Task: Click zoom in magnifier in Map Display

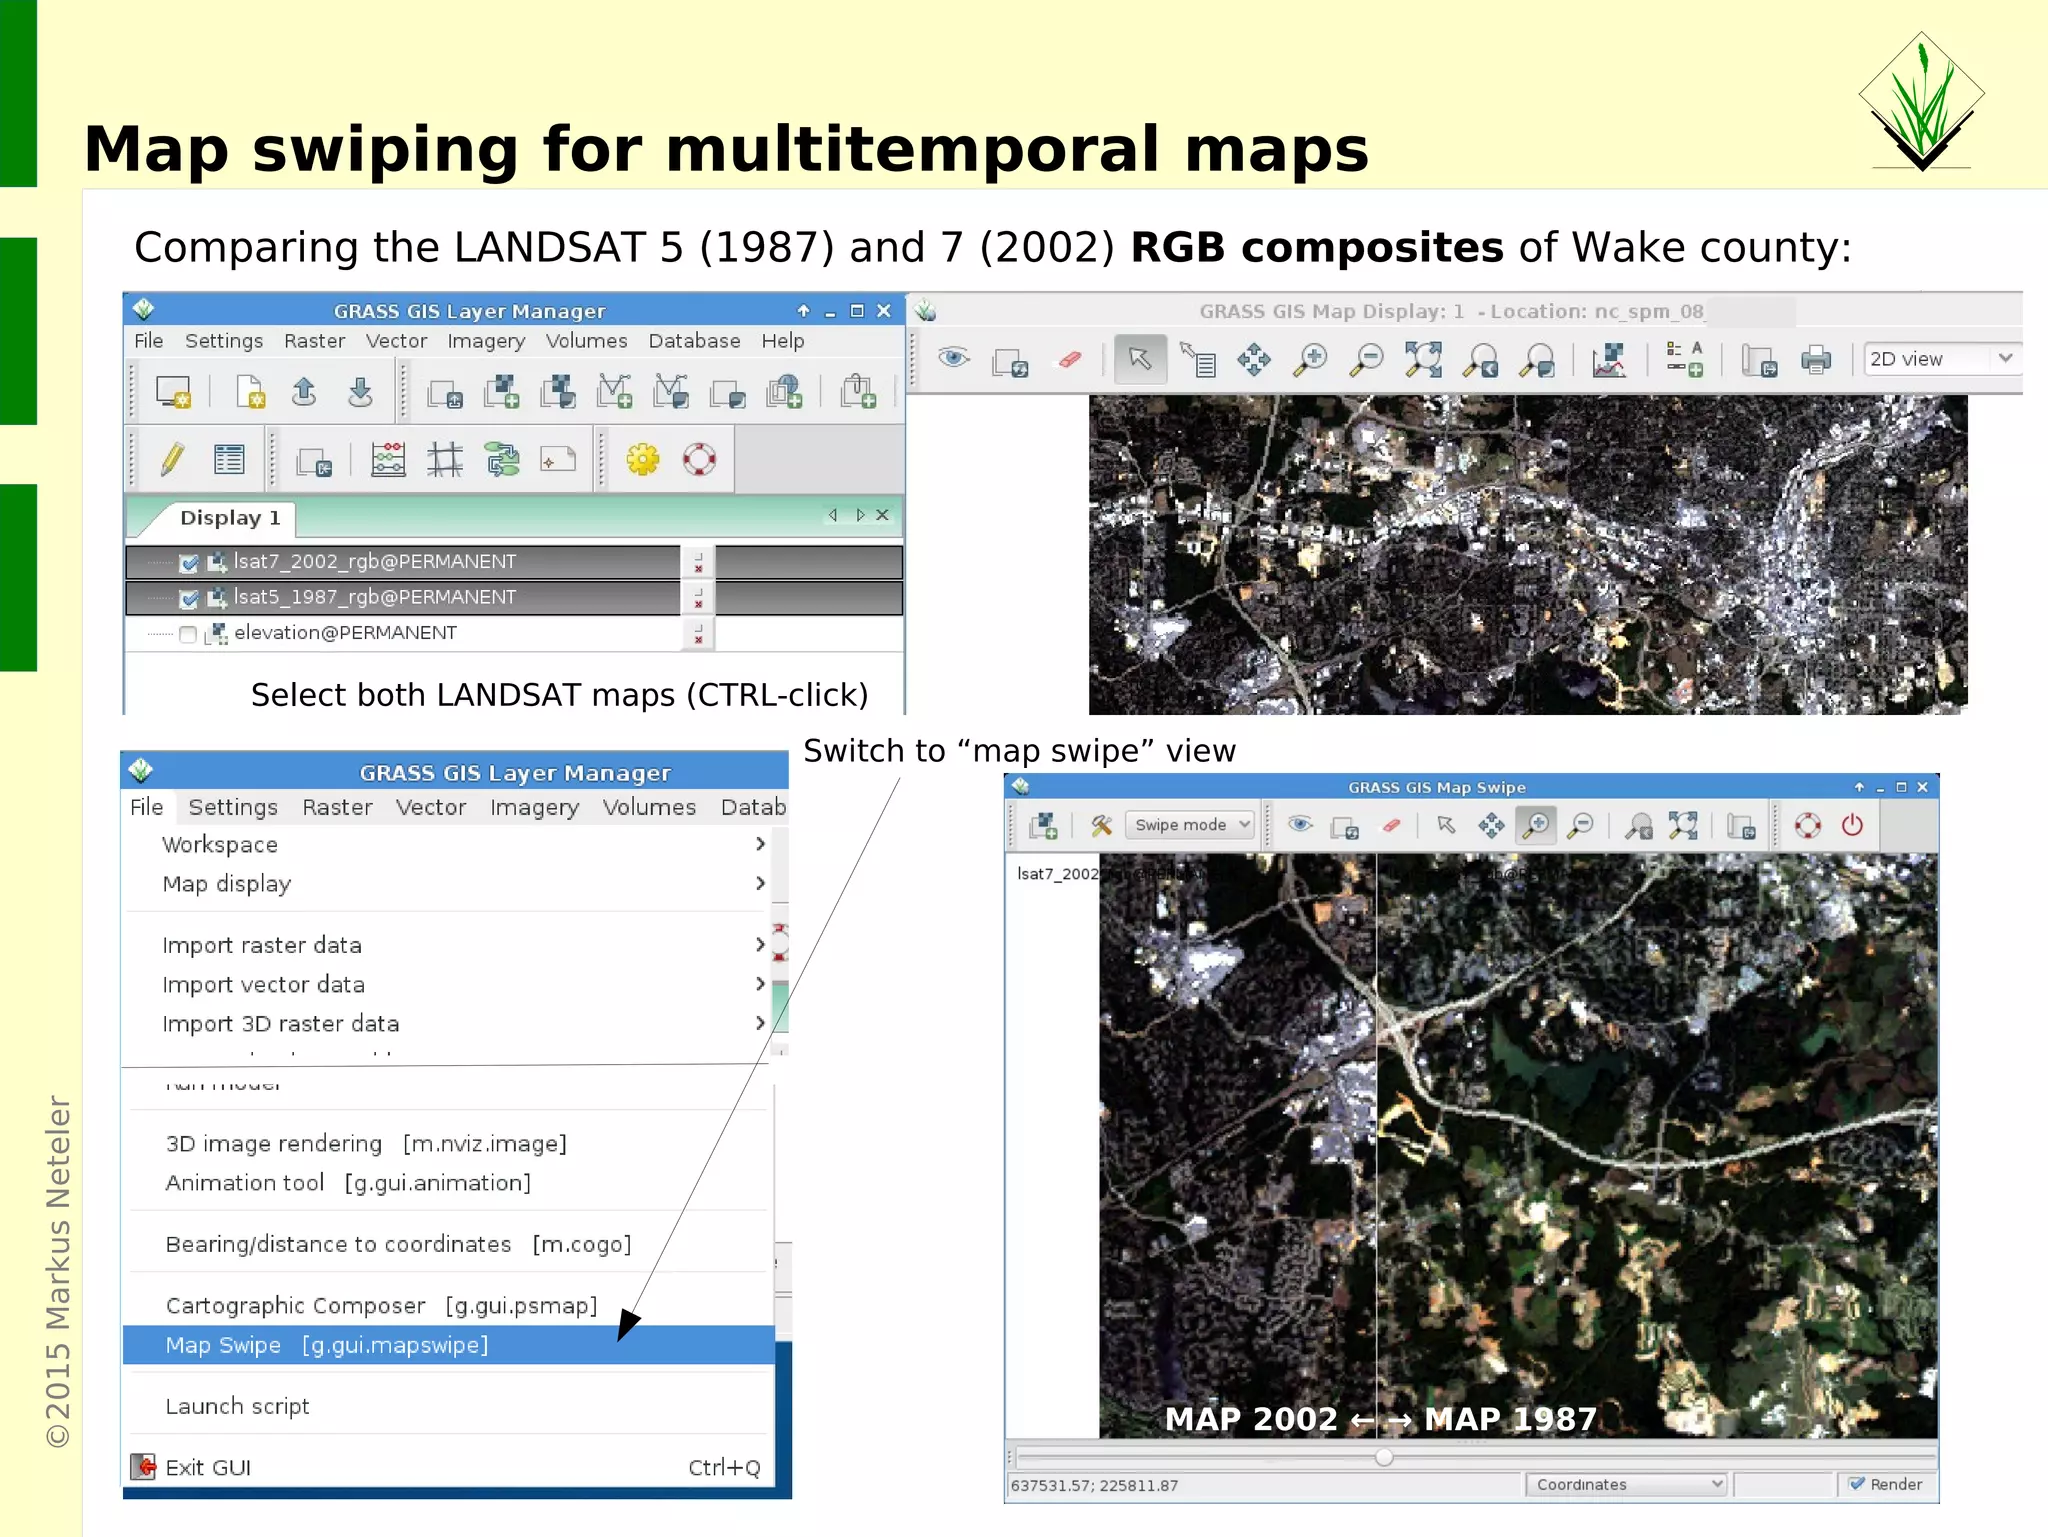Action: pos(1310,359)
